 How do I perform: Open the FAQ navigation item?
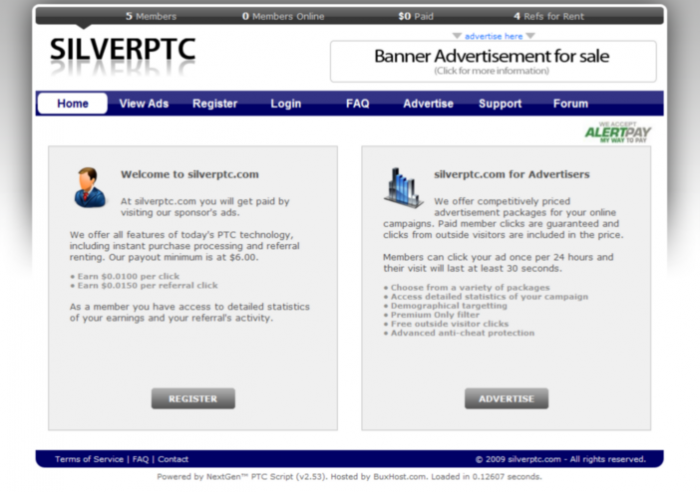point(358,104)
